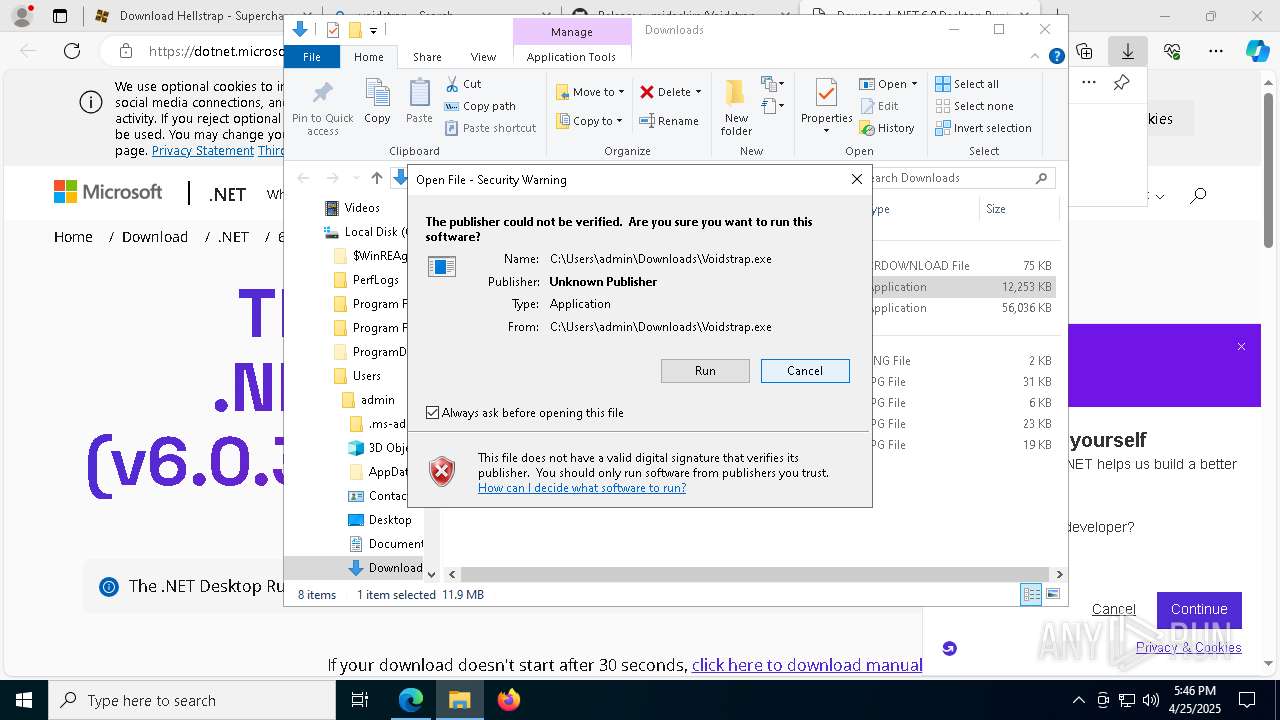Image resolution: width=1280 pixels, height=720 pixels.
Task: Switch Explorer to details view icon
Action: pyautogui.click(x=1031, y=594)
